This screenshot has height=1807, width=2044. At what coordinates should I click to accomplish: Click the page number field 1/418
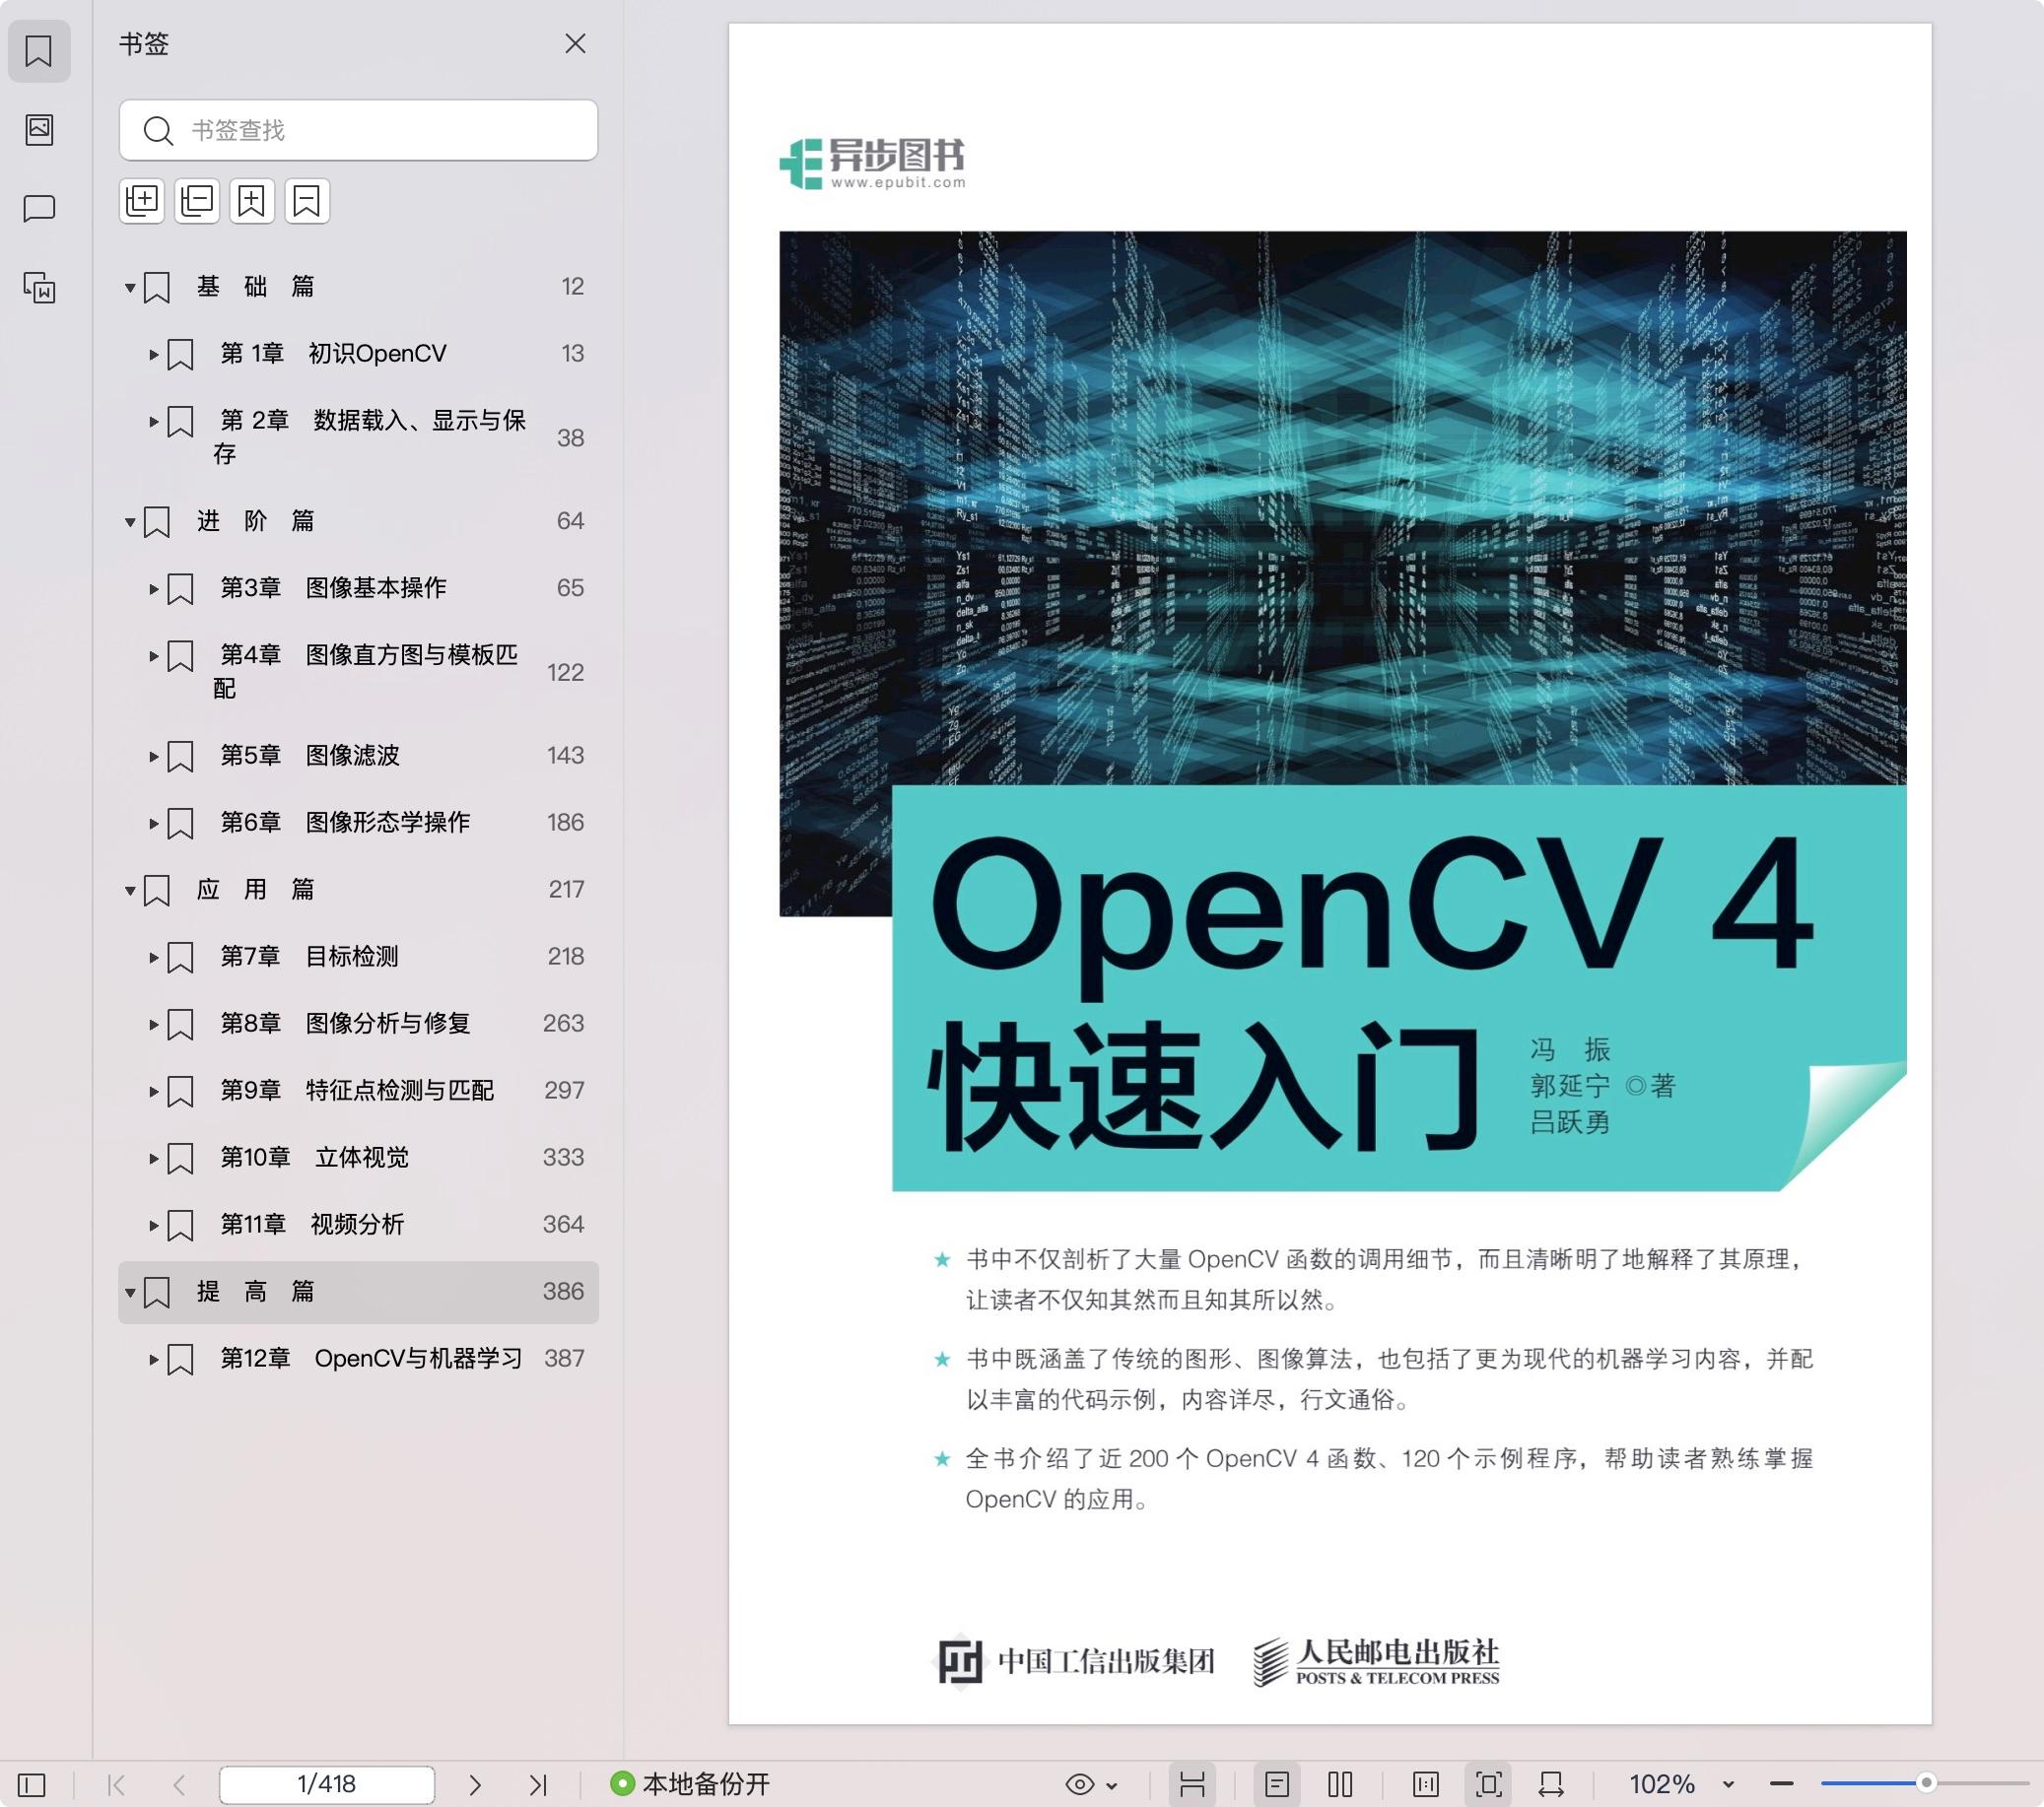click(x=327, y=1784)
